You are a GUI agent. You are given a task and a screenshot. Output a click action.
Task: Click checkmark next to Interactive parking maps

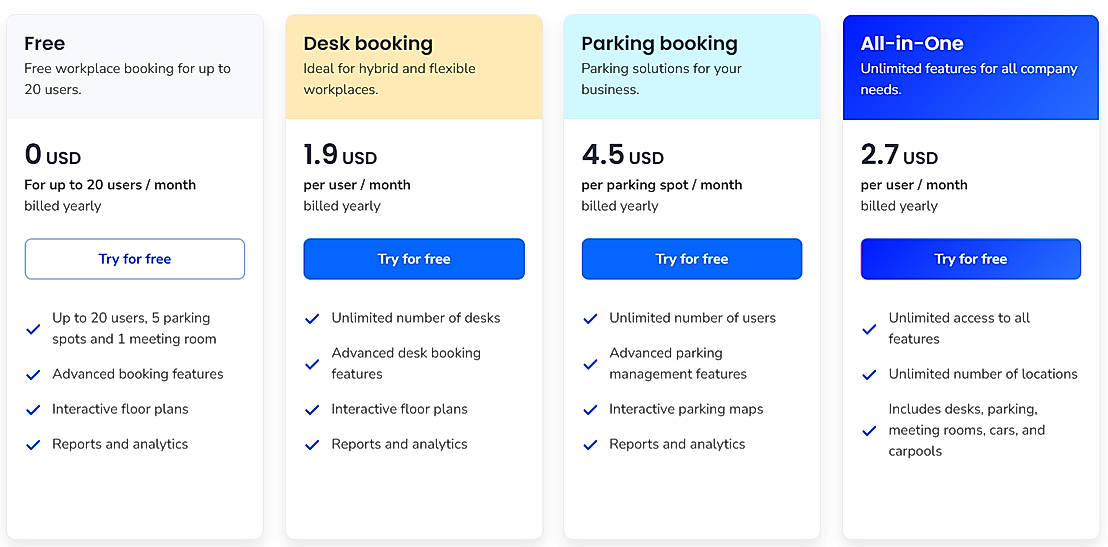coord(590,410)
